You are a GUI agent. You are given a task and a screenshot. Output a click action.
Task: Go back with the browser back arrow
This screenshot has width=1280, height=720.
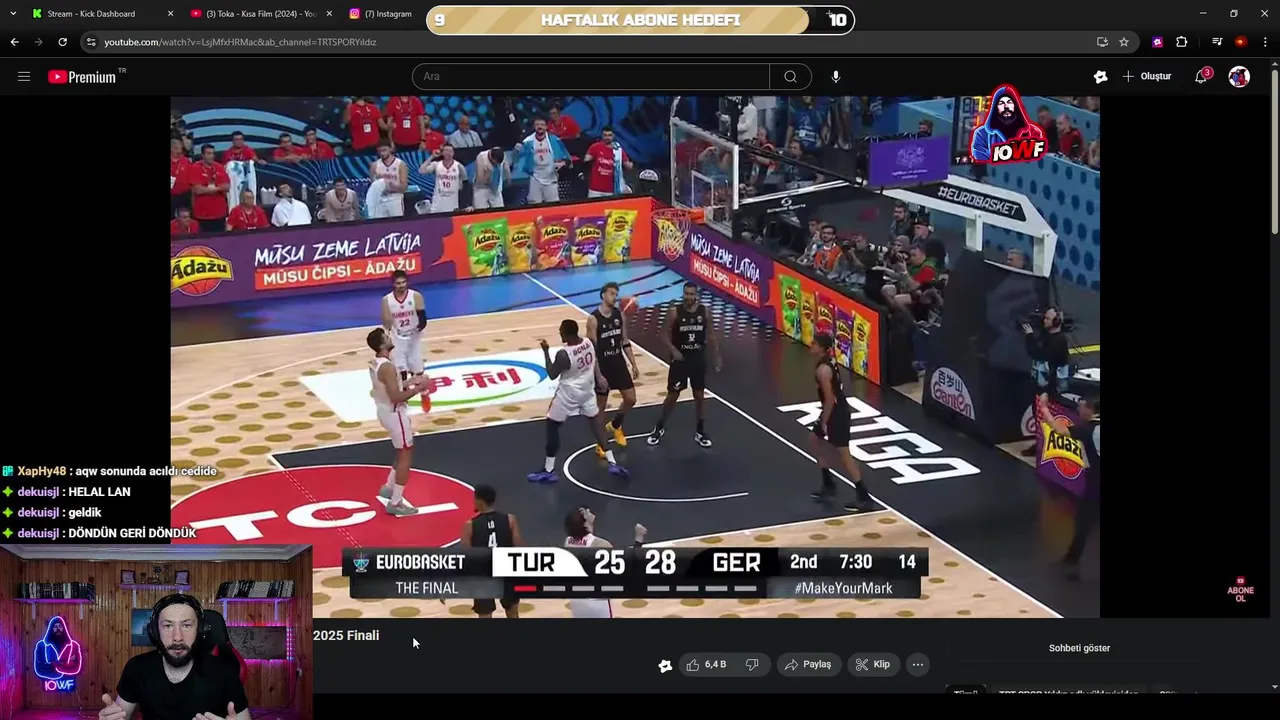coord(14,42)
